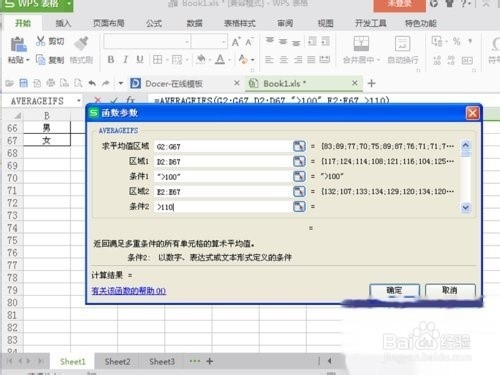500x375 pixels.
Task: Click the 求平均值区域 input field
Action: tap(222, 146)
